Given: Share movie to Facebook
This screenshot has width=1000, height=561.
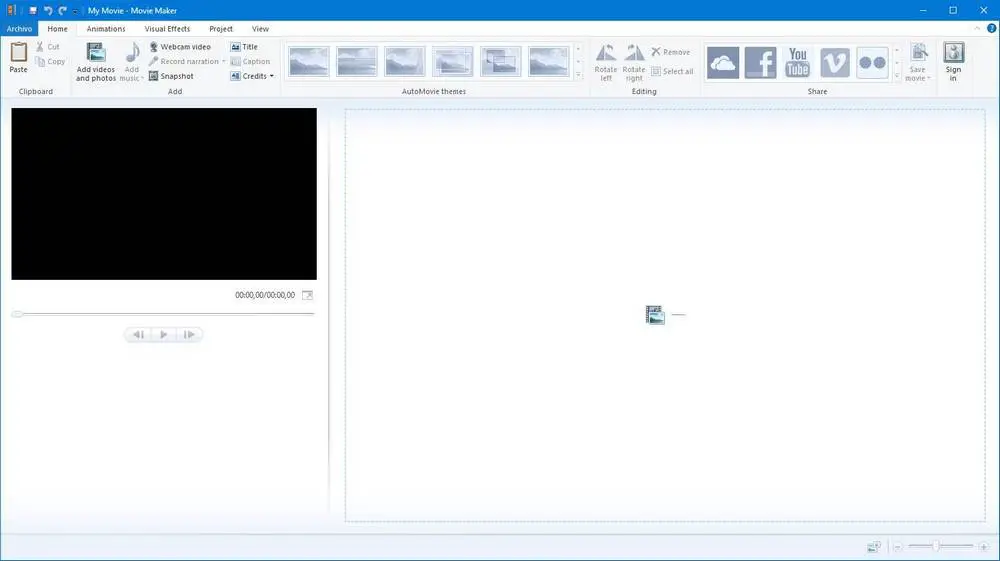Looking at the screenshot, I should point(760,62).
